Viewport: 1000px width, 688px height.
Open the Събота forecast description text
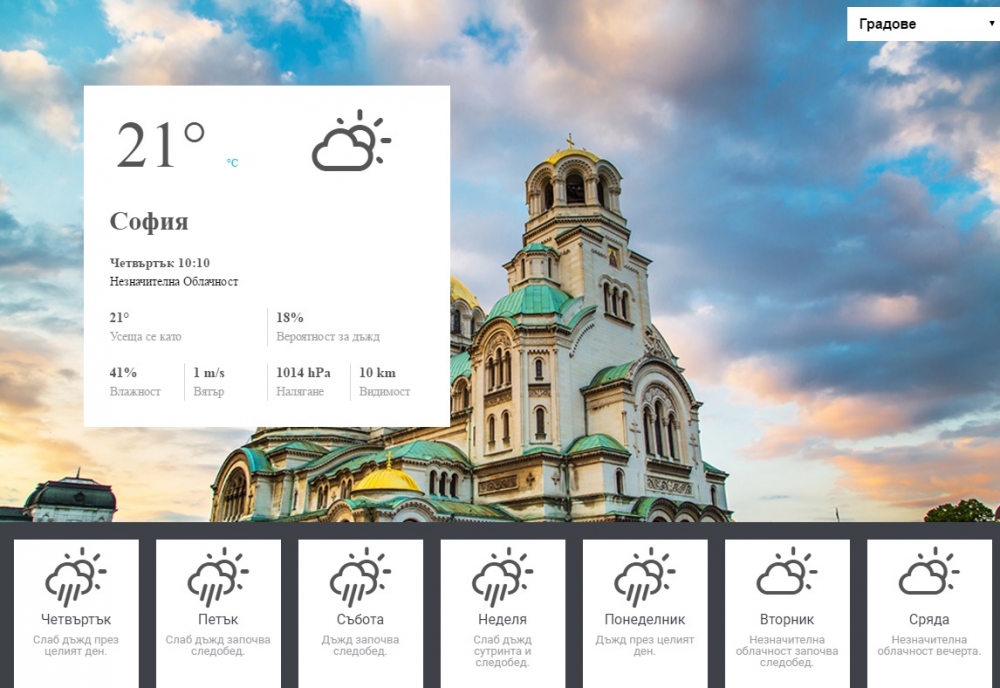tap(360, 645)
